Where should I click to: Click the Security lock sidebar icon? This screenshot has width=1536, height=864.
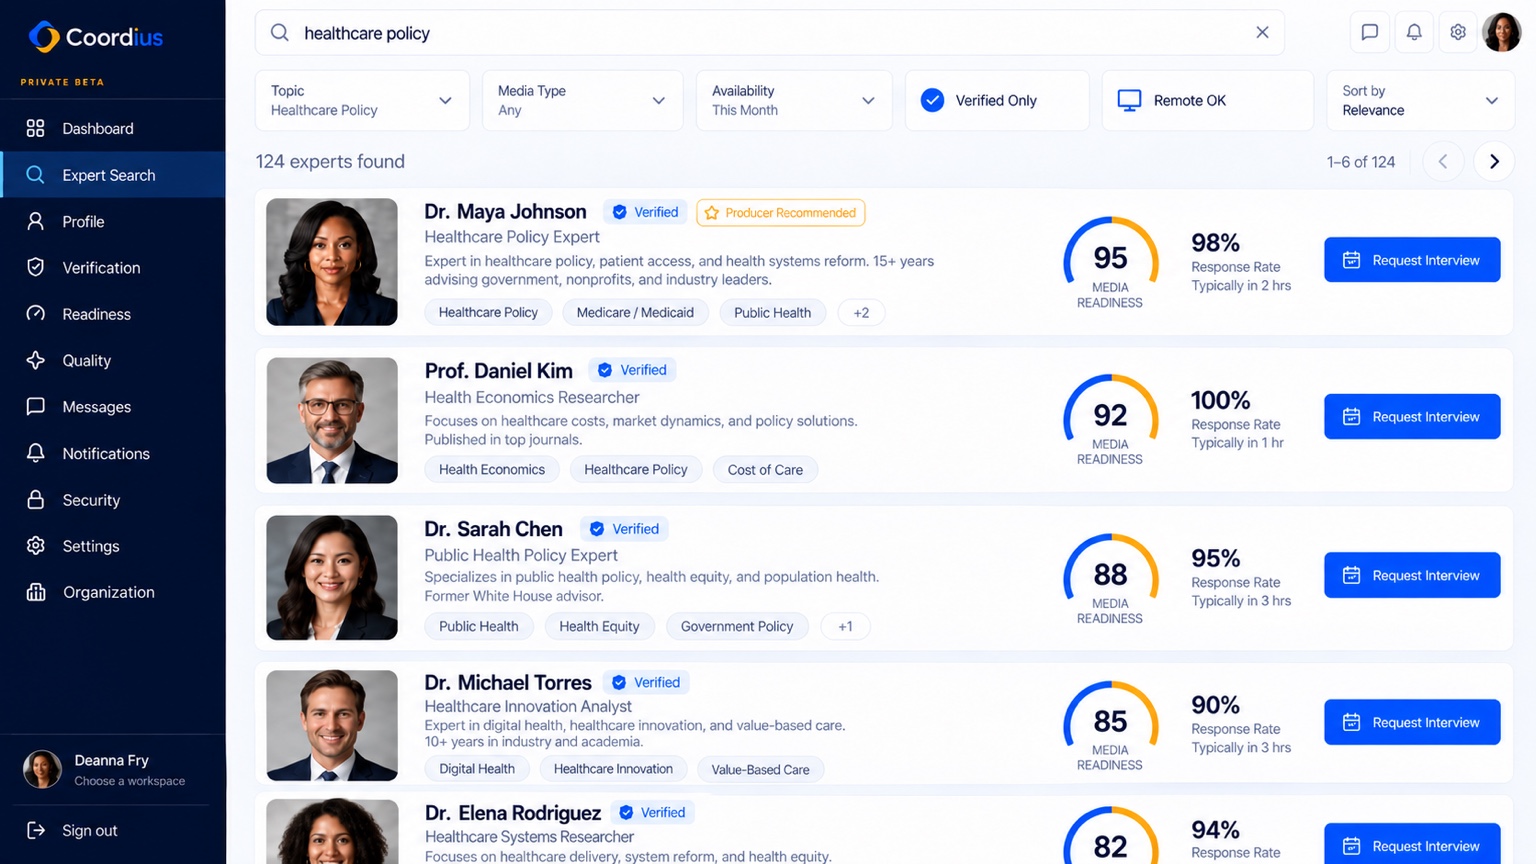coord(36,499)
